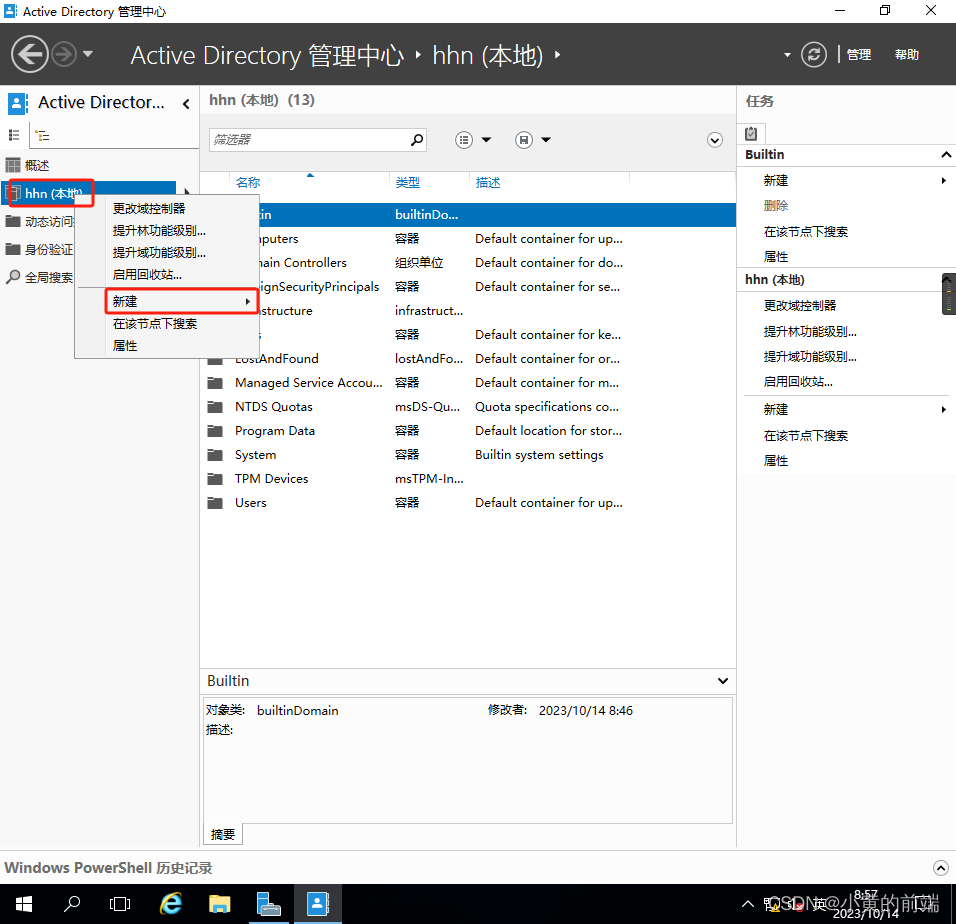Sort by 描述 column header
This screenshot has height=924, width=956.
(x=488, y=182)
